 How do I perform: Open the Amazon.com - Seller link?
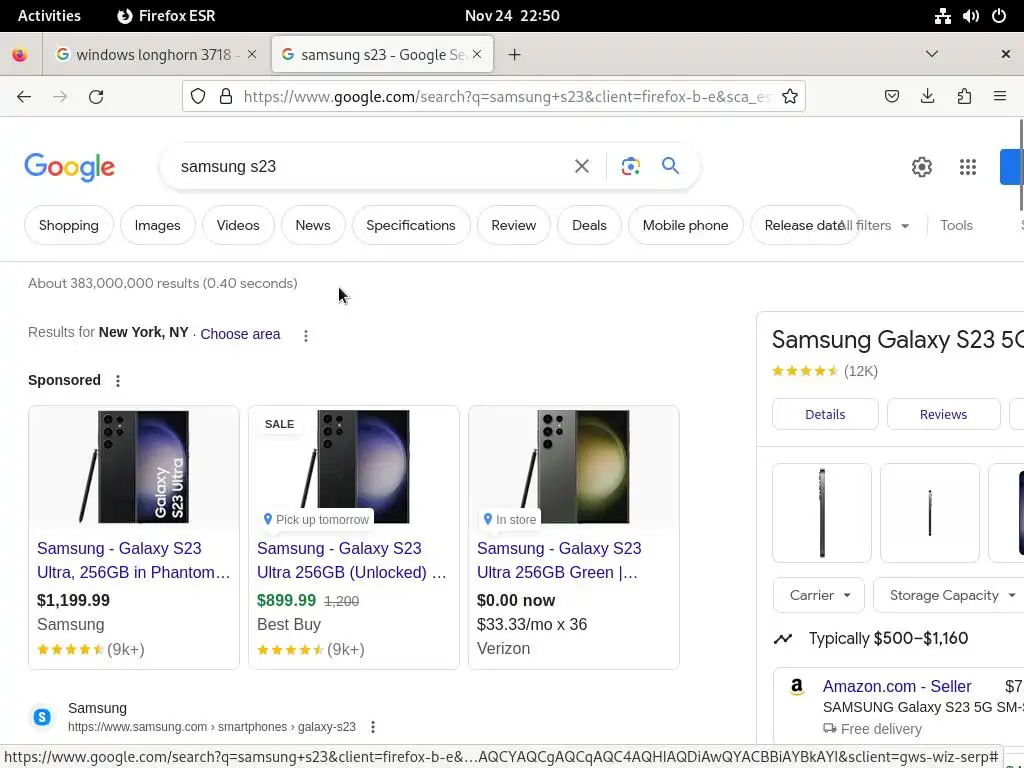(897, 686)
